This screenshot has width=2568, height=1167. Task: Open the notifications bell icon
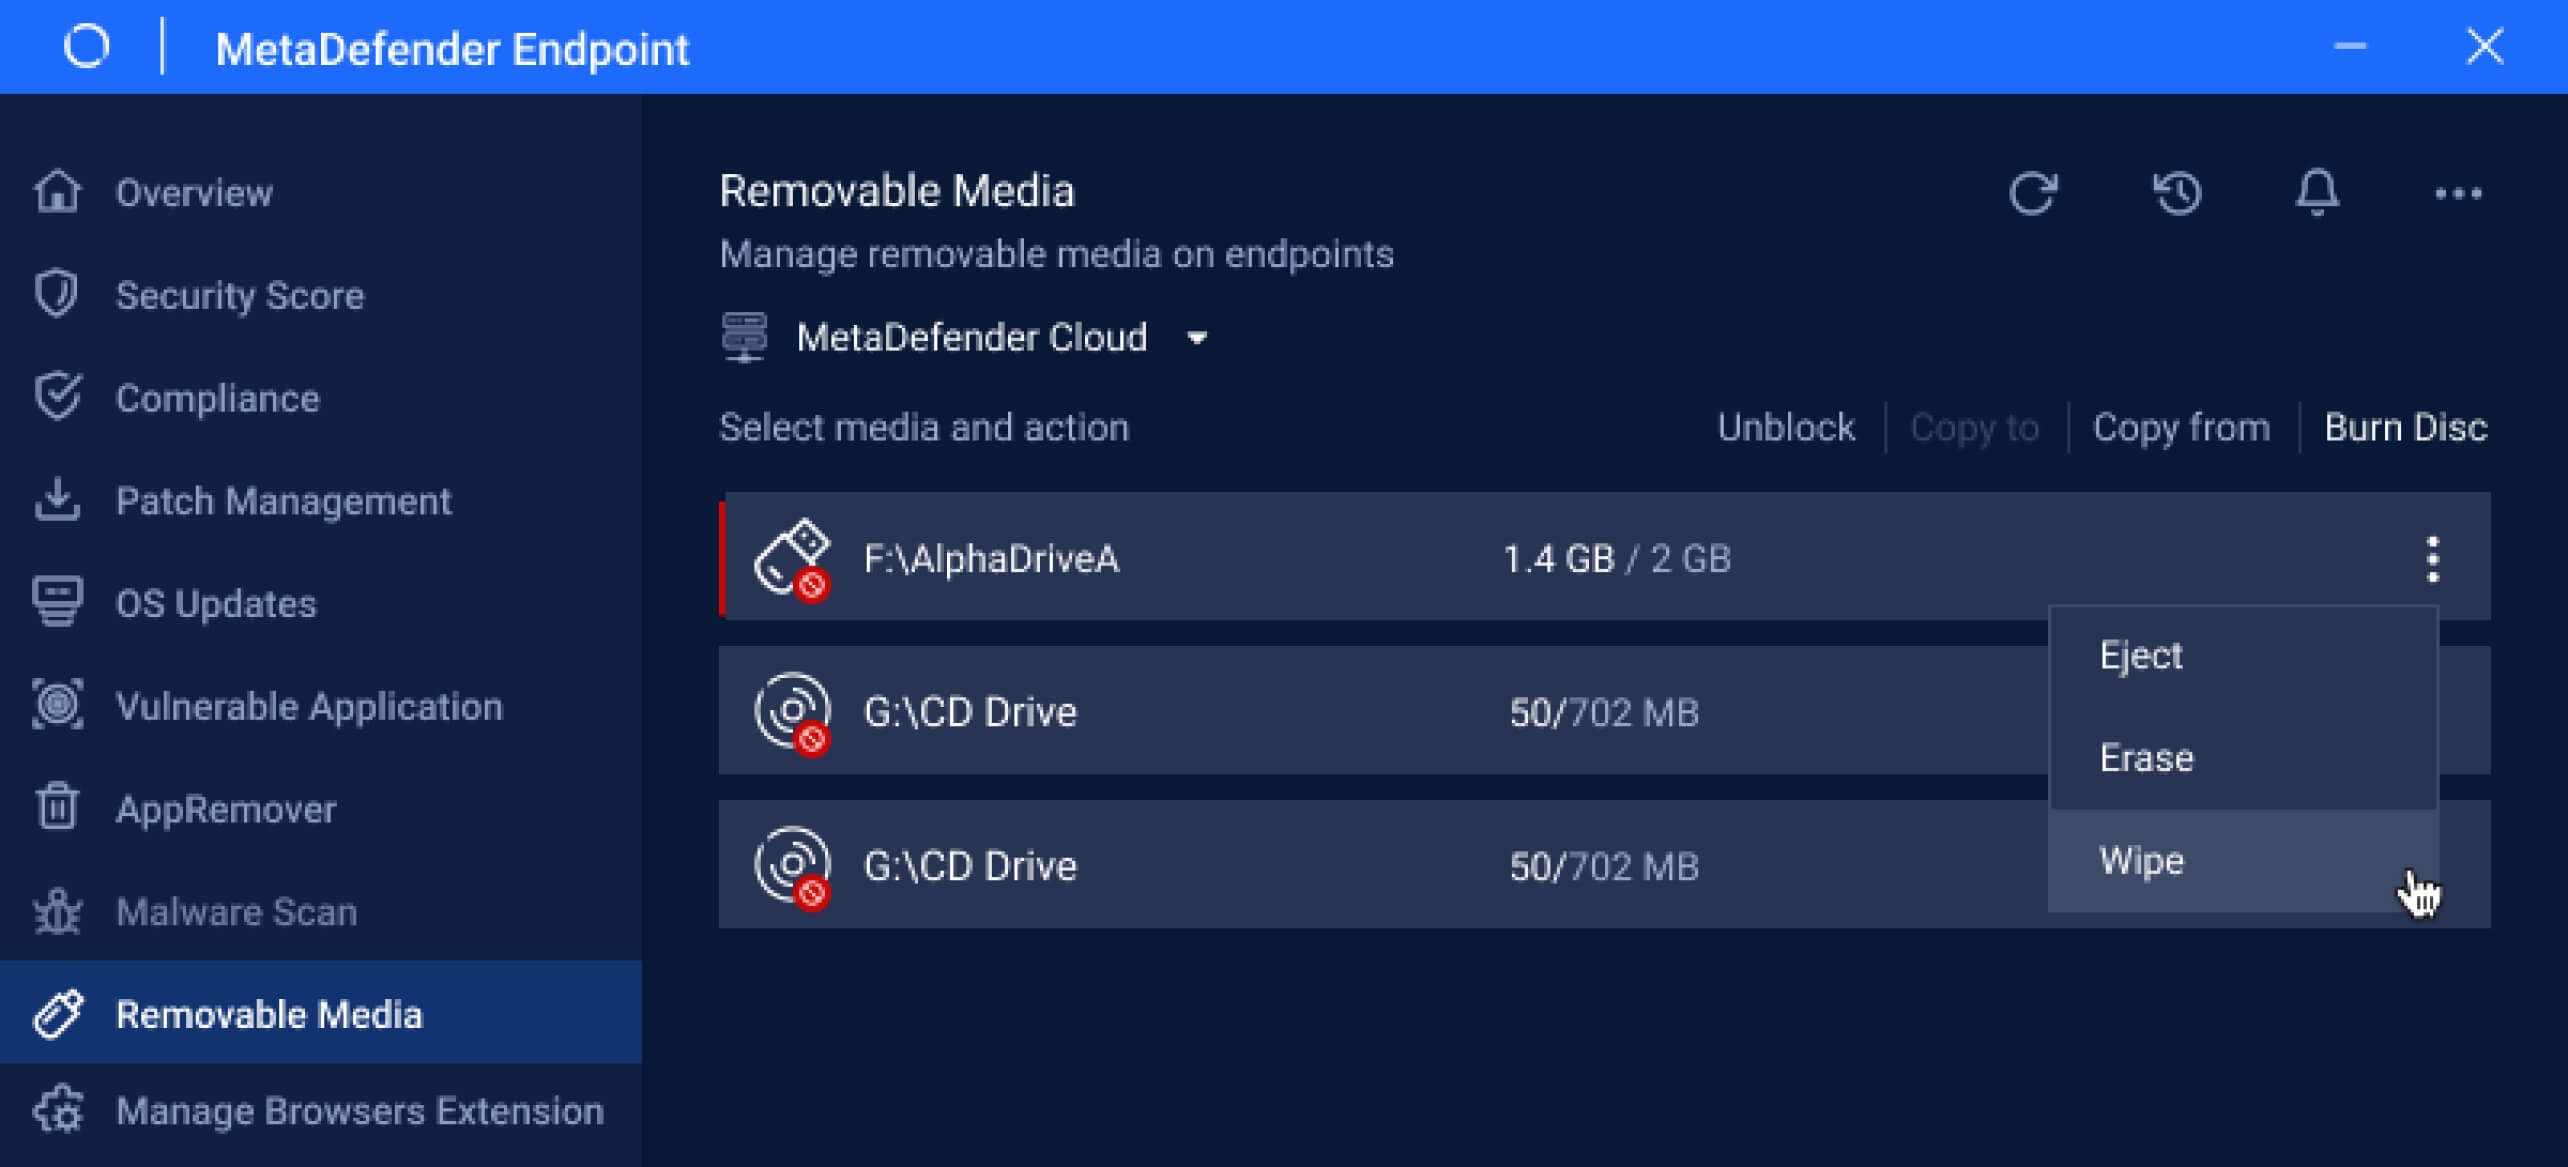tap(2317, 193)
